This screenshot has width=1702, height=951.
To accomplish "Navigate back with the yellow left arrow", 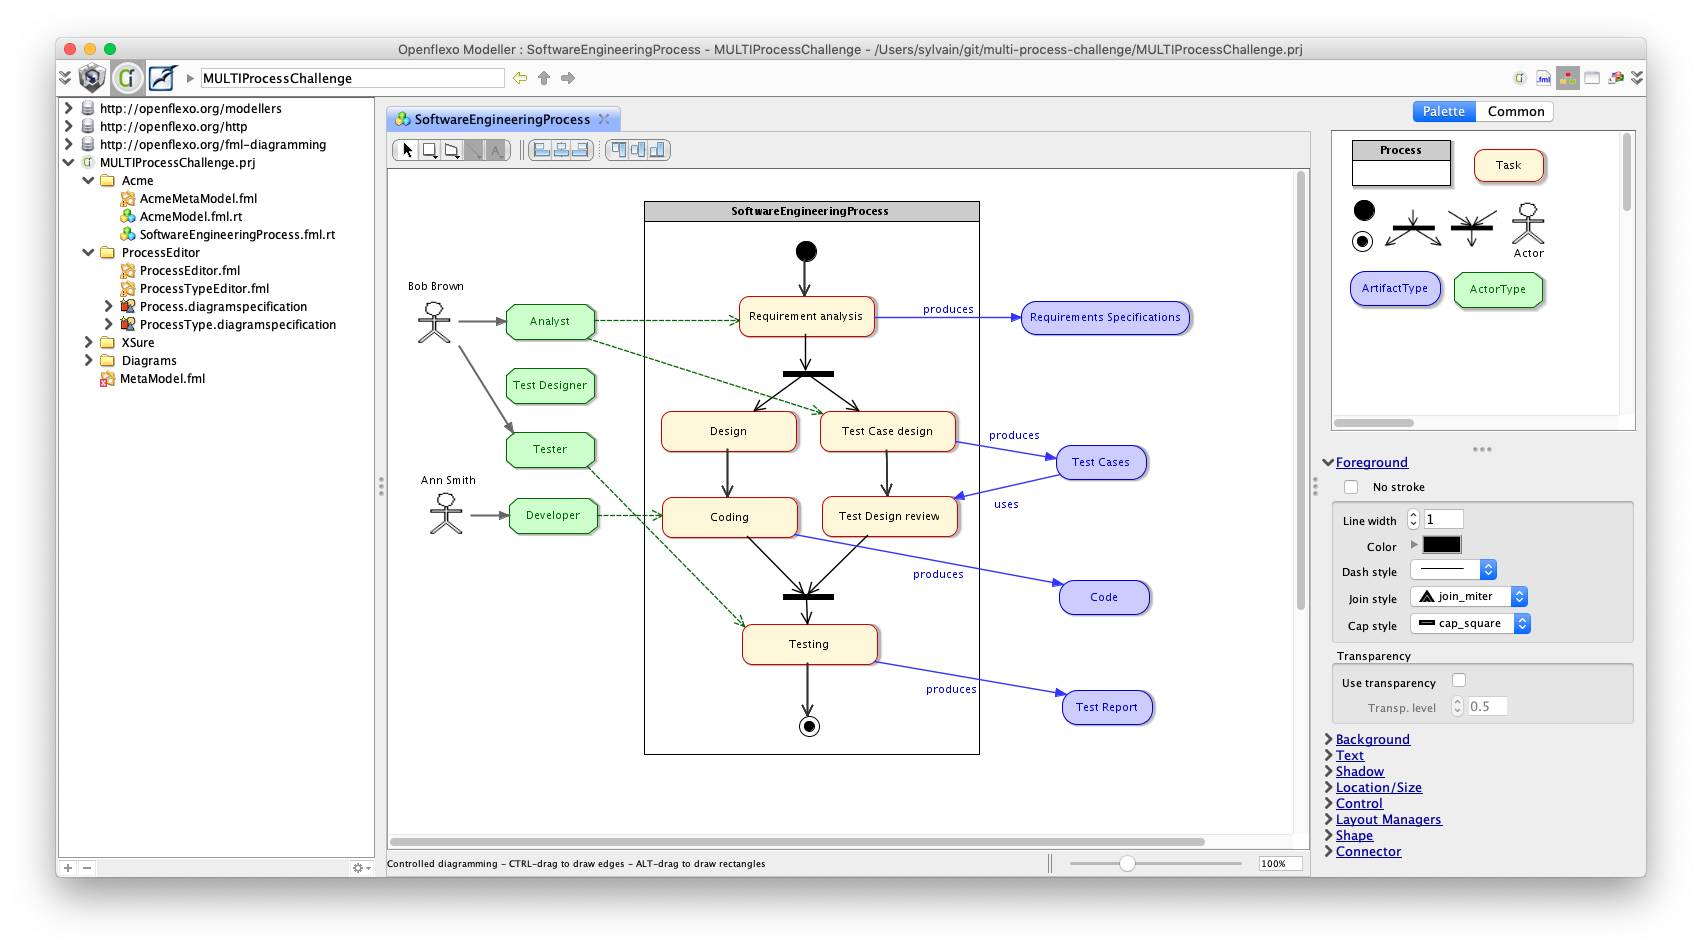I will [x=520, y=78].
